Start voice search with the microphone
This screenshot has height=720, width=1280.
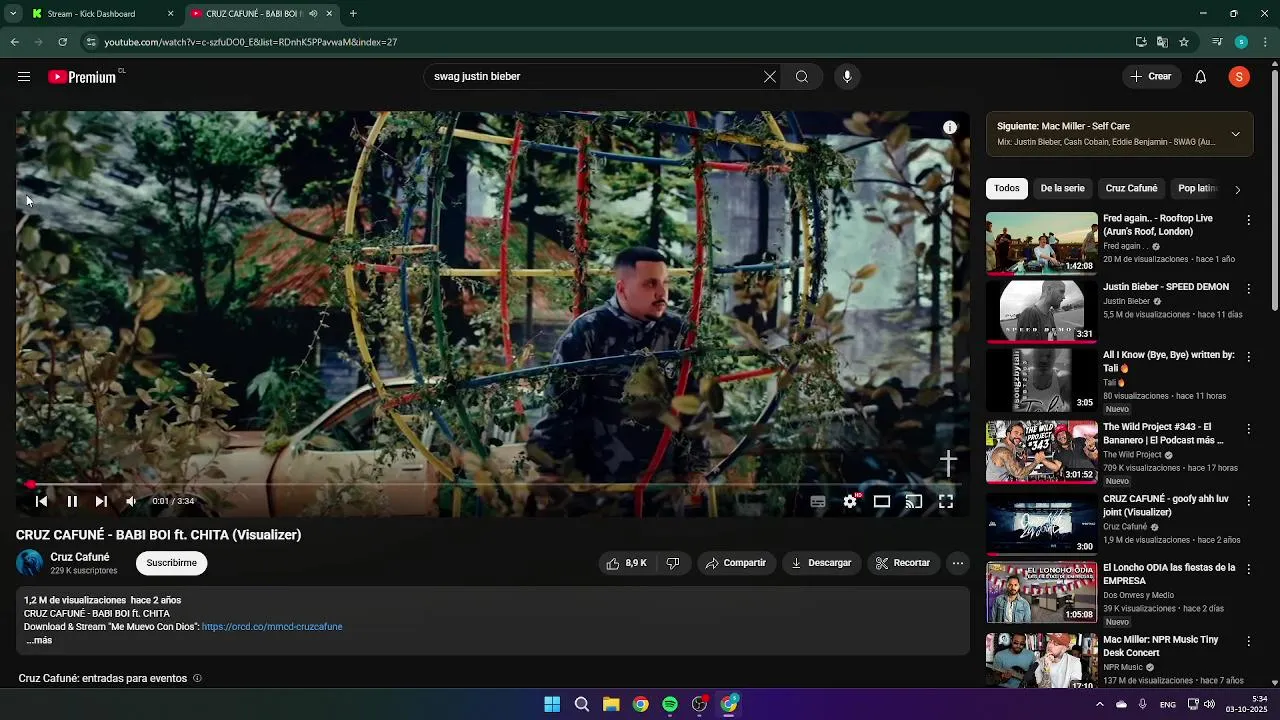click(x=847, y=77)
